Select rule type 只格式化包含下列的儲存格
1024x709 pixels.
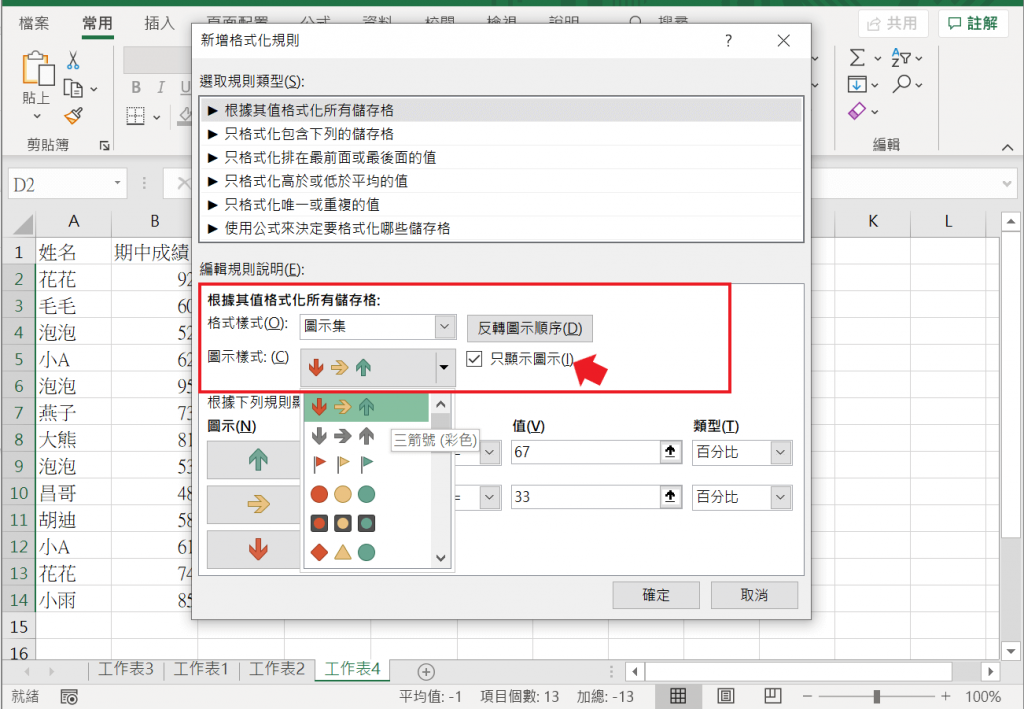tap(501, 134)
